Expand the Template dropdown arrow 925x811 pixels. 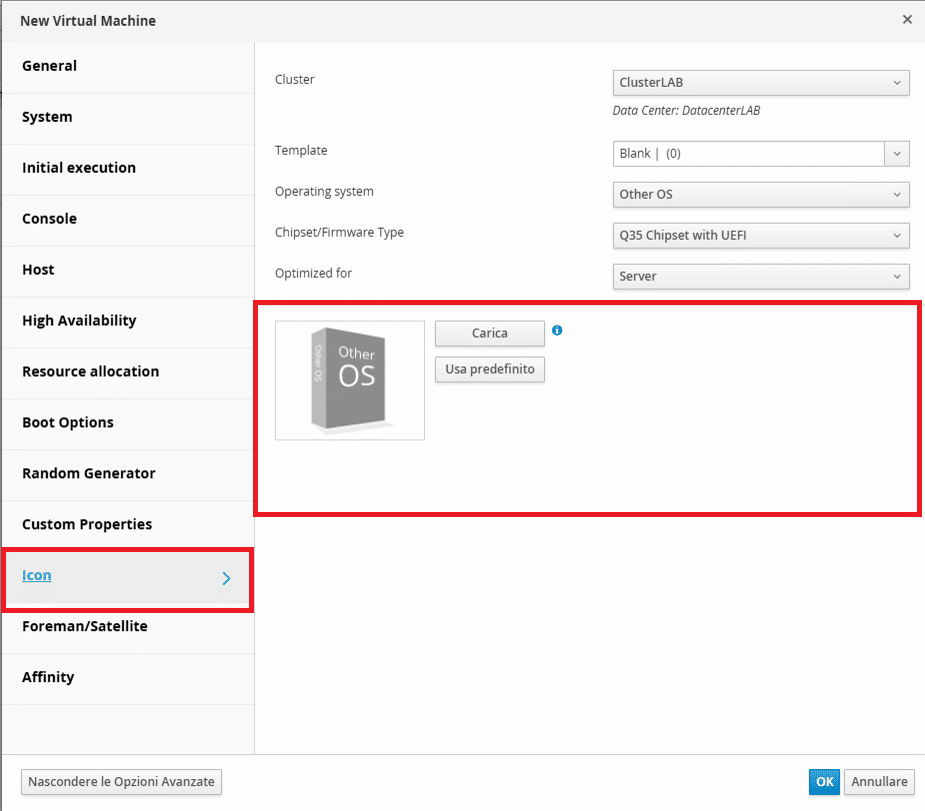click(897, 154)
